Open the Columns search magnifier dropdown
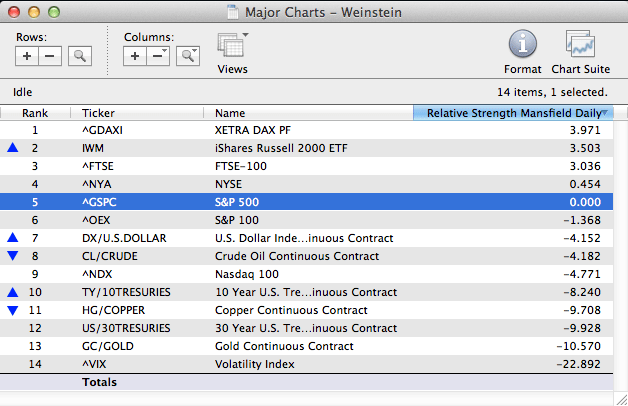This screenshot has width=628, height=406. pyautogui.click(x=187, y=56)
